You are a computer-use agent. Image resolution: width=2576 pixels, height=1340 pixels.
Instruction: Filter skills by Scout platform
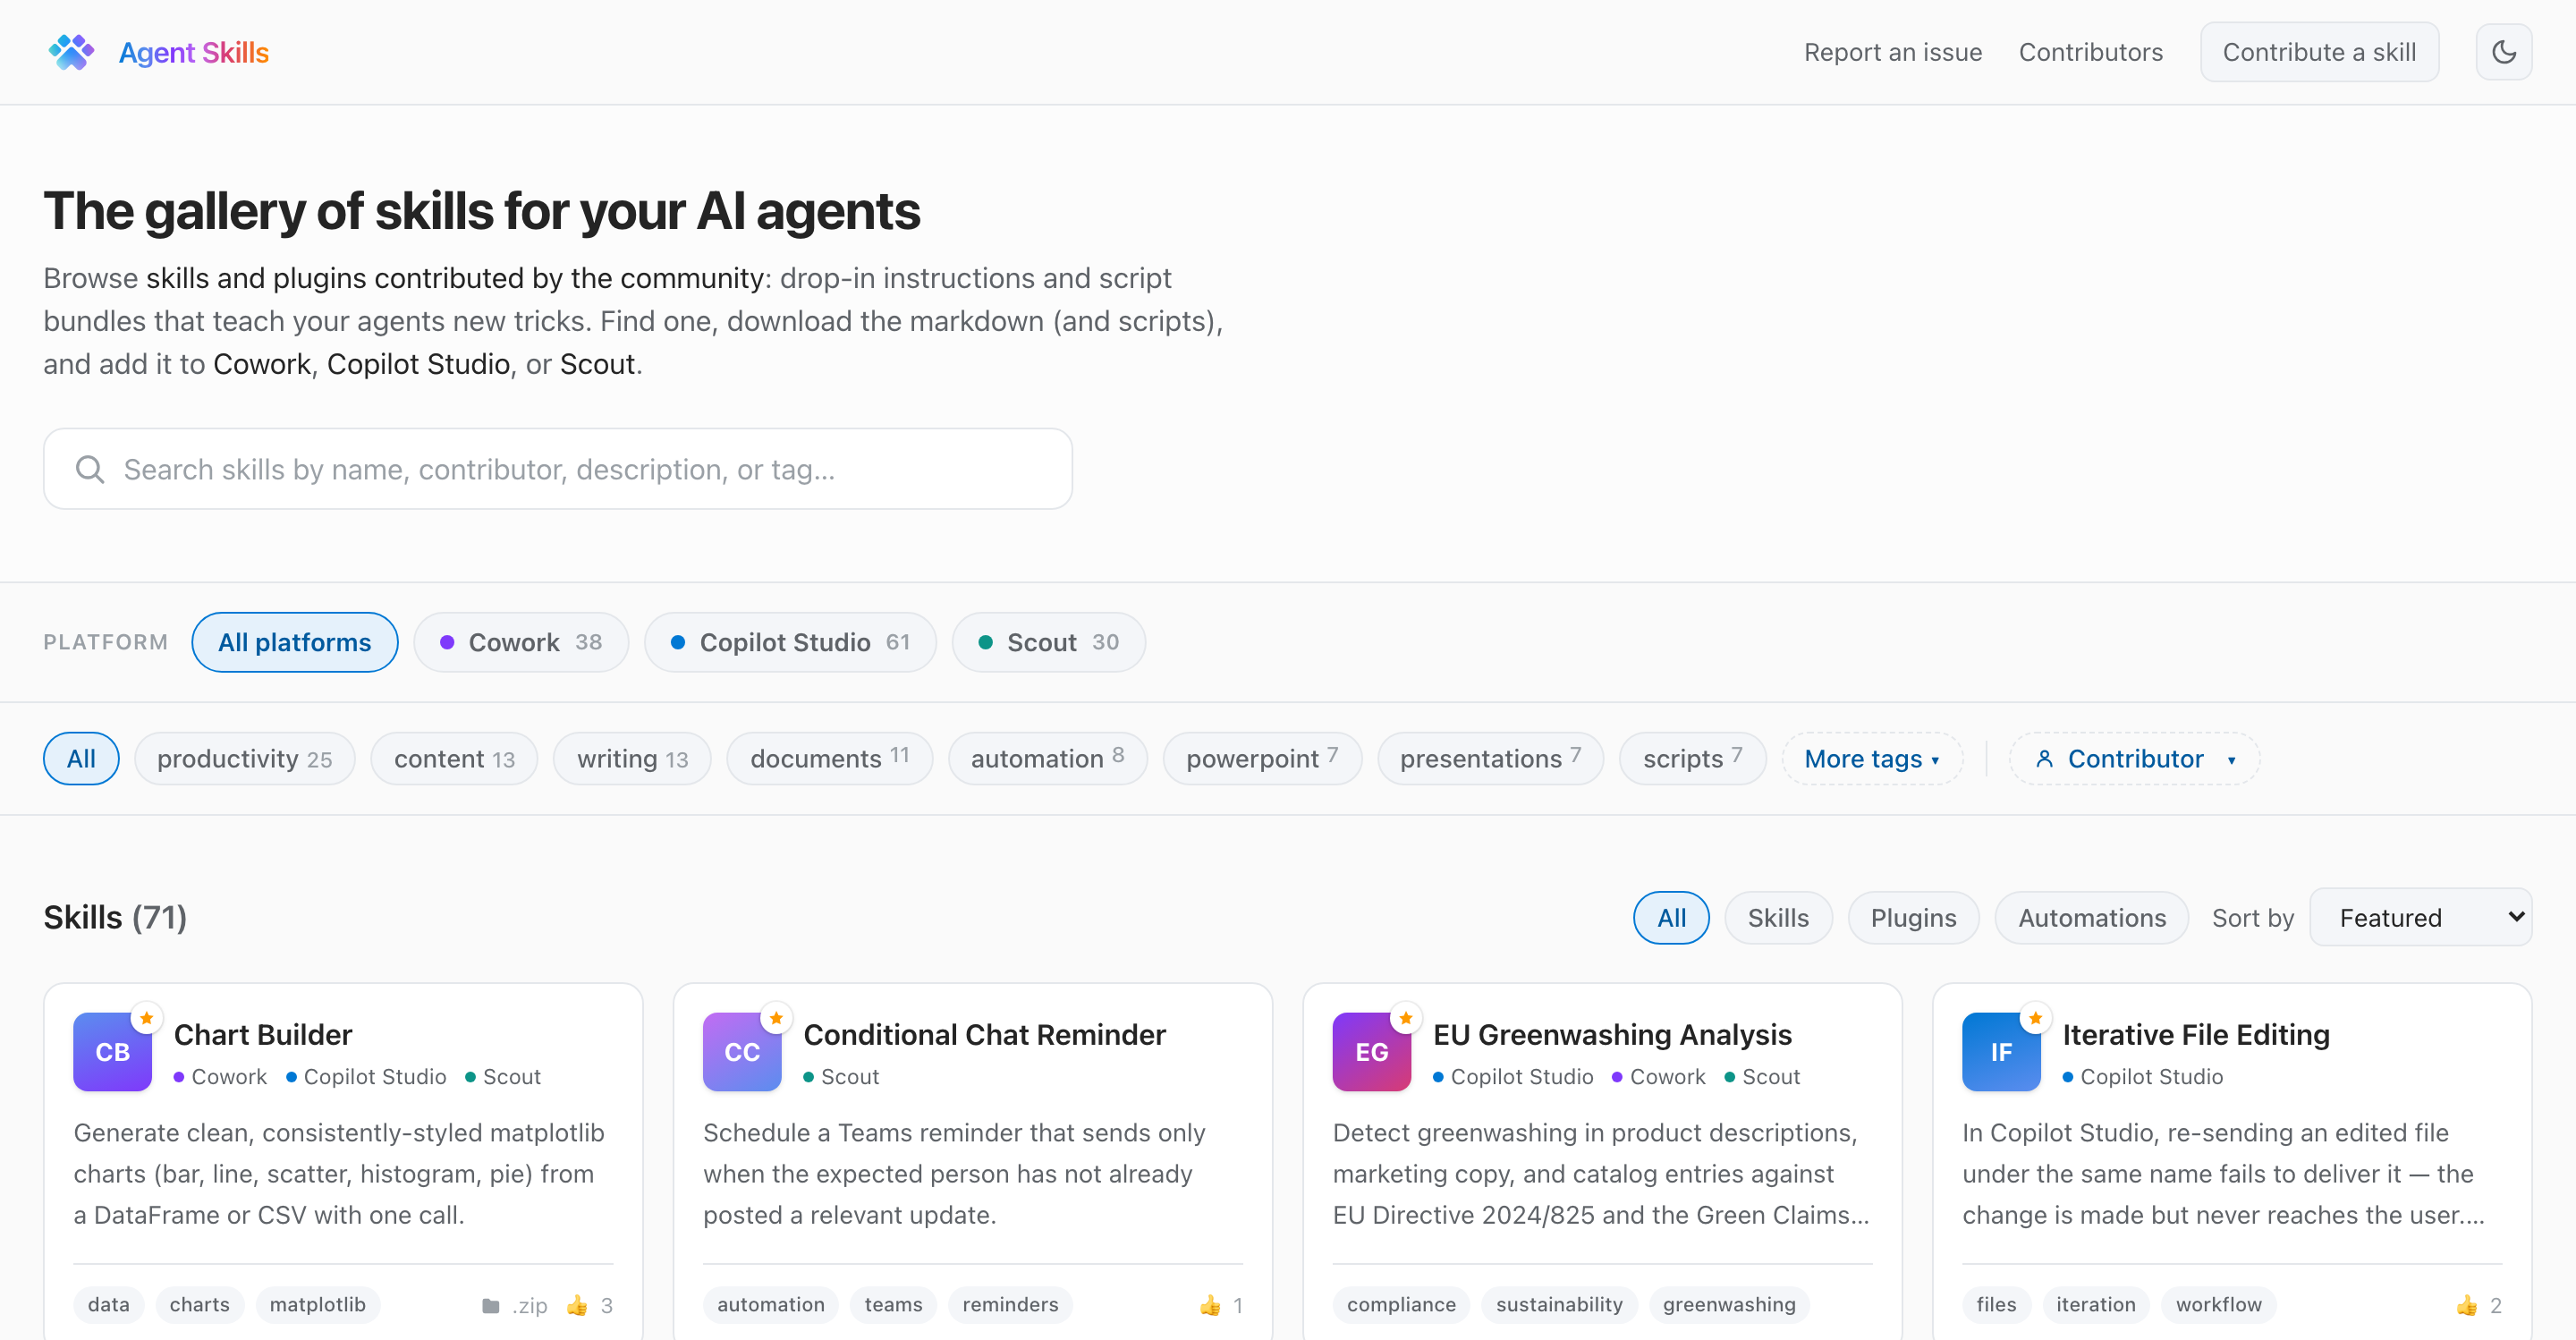point(1048,642)
